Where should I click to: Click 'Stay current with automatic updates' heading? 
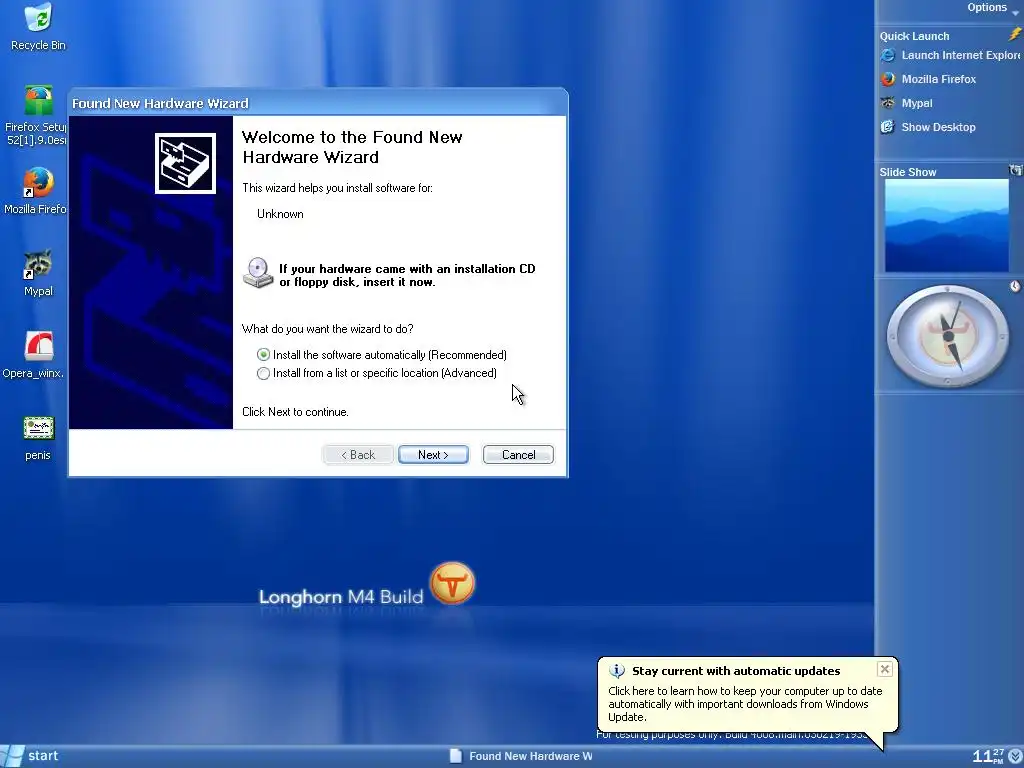pos(736,671)
